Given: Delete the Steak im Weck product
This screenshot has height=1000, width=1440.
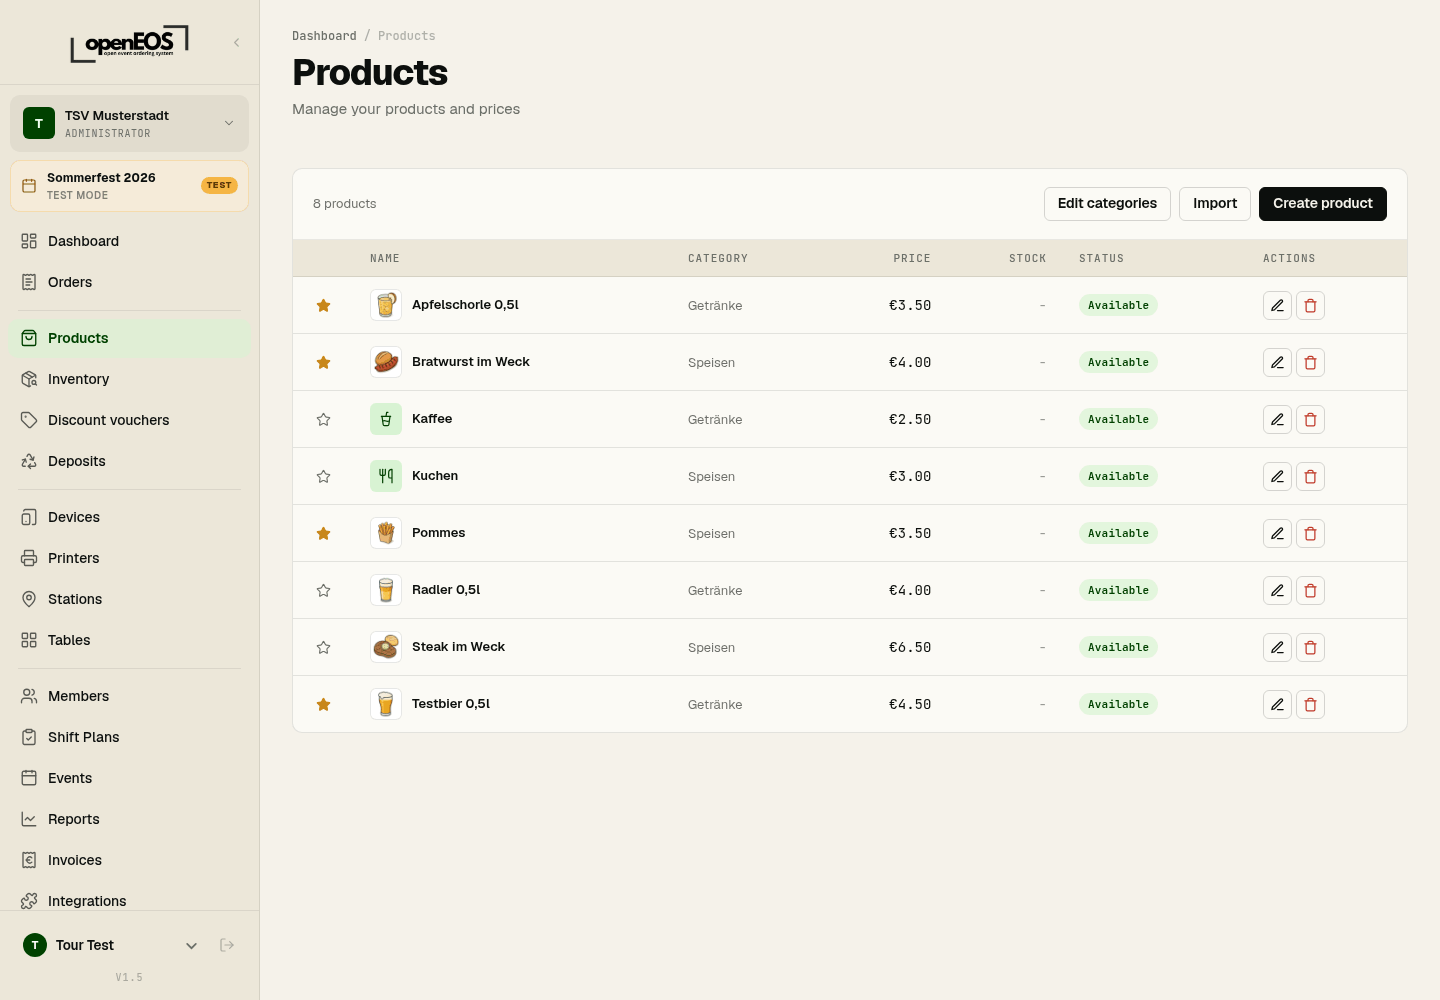Looking at the screenshot, I should 1310,647.
